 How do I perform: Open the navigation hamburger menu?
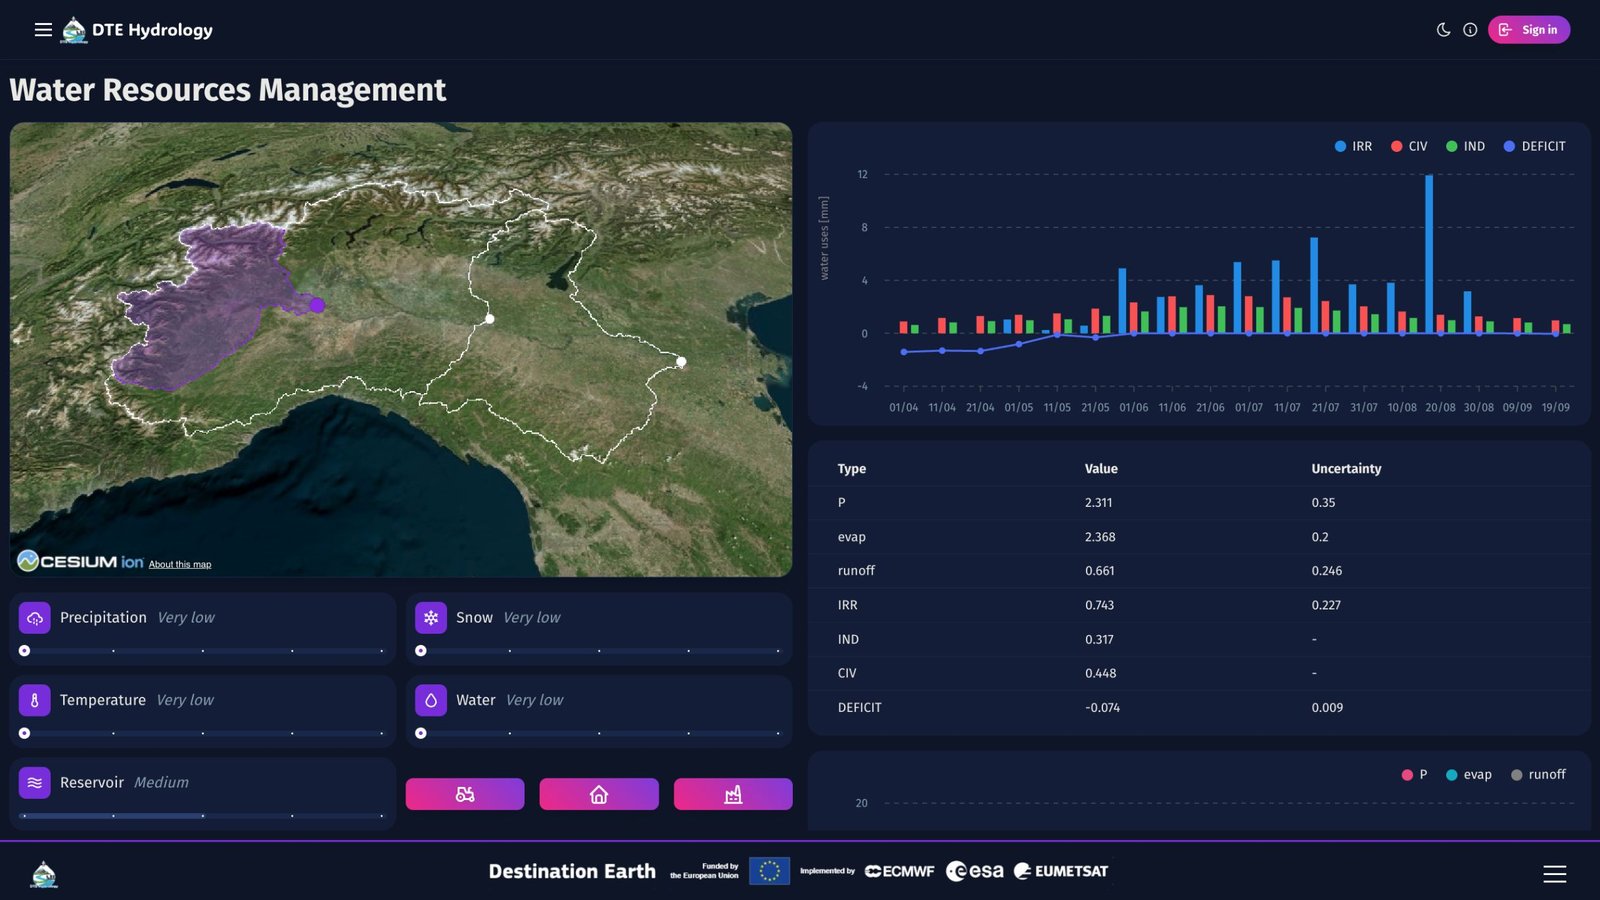coord(43,29)
